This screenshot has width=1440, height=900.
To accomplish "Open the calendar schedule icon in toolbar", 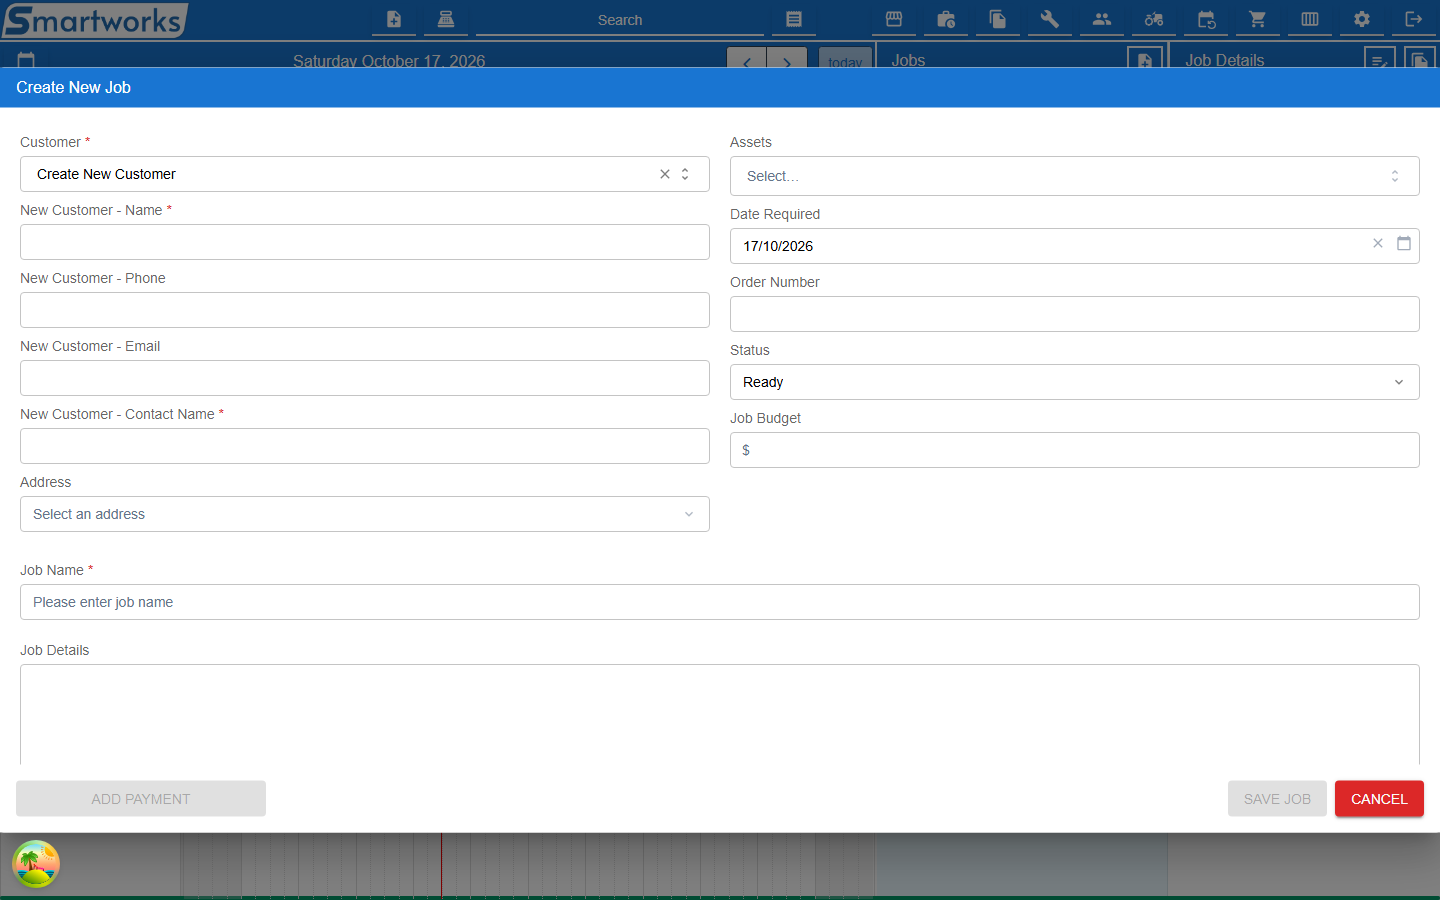I will (x=1206, y=19).
